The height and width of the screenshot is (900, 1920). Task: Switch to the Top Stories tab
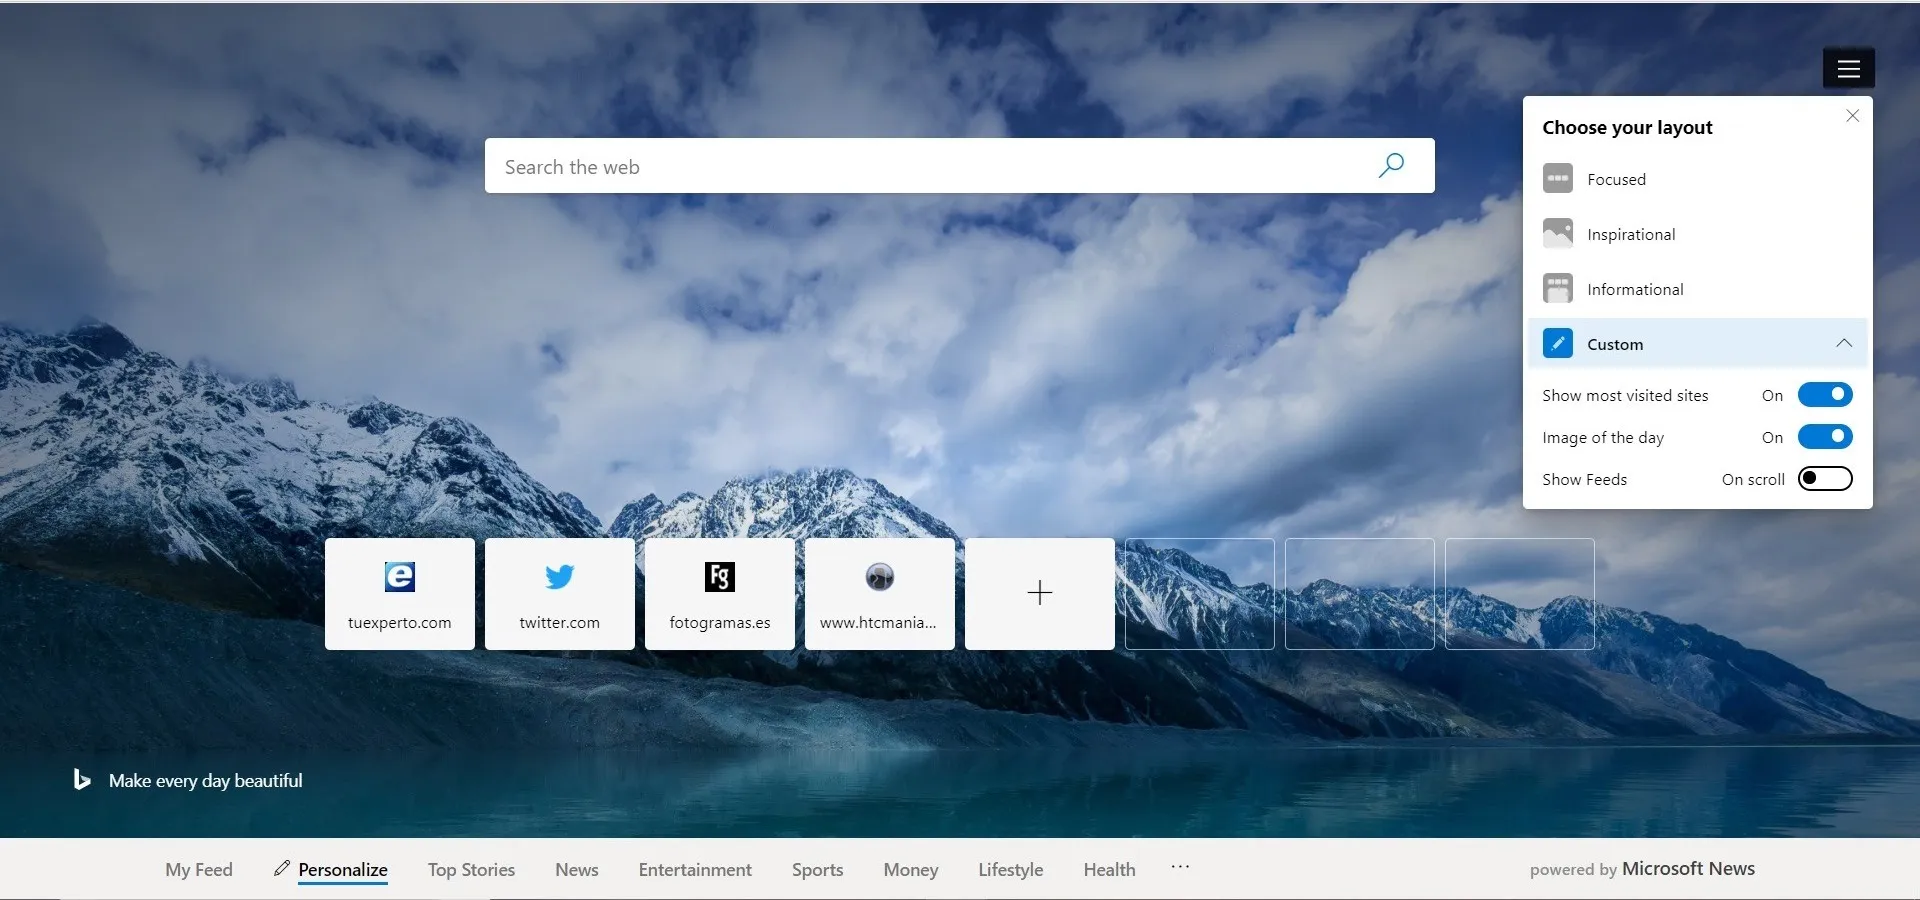[x=471, y=870]
